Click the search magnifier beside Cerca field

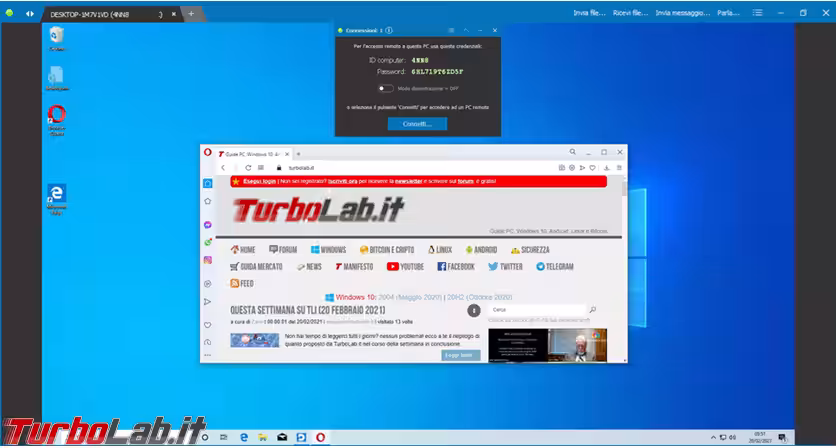[x=592, y=310]
